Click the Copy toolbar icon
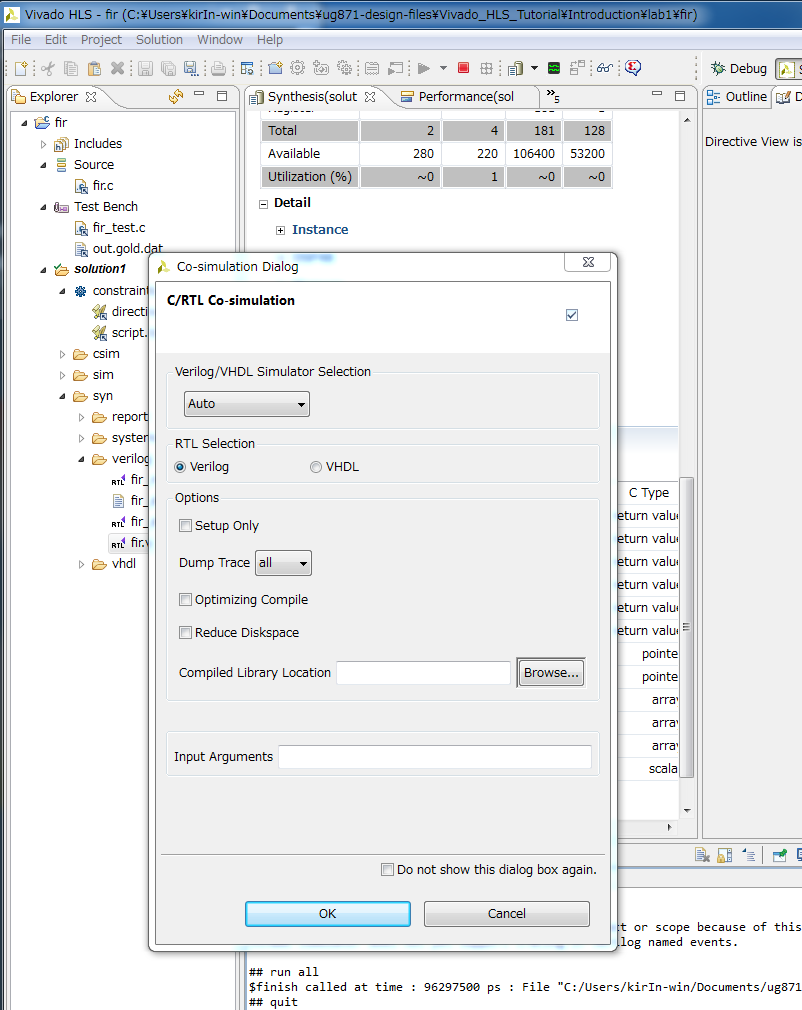Screen dimensions: 802x1010 point(71,68)
